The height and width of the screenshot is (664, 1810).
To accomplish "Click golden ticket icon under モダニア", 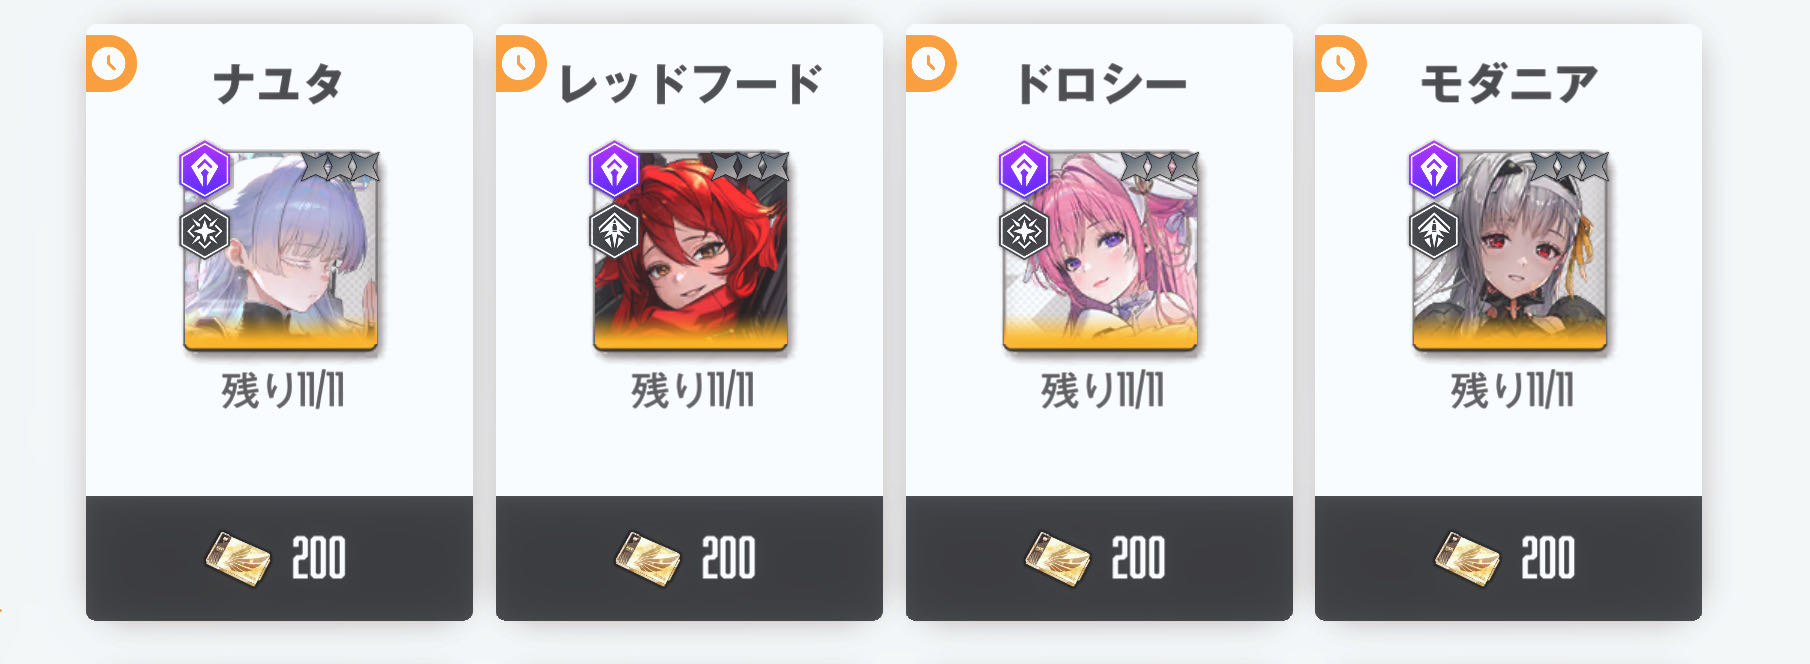I will [1467, 559].
